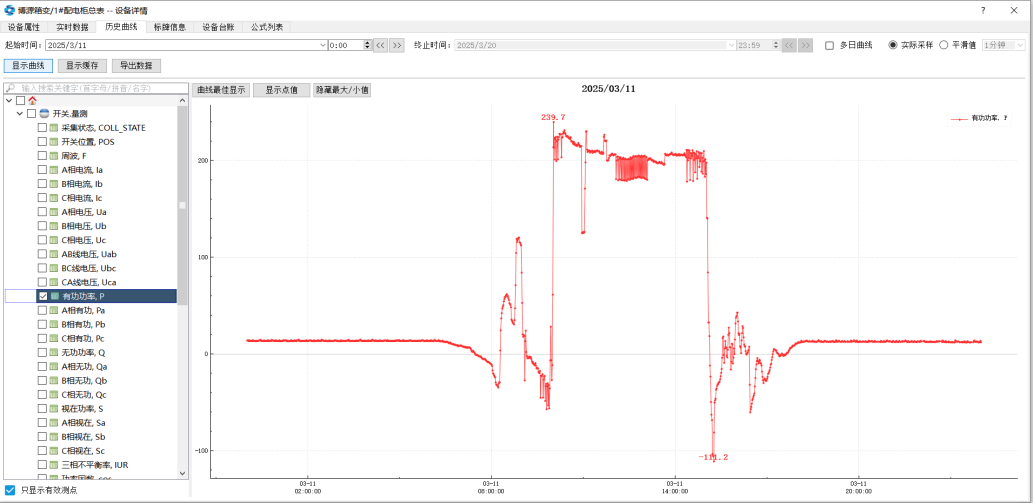Uncheck the 有功功率, P measurement checkbox

pyautogui.click(x=42, y=296)
